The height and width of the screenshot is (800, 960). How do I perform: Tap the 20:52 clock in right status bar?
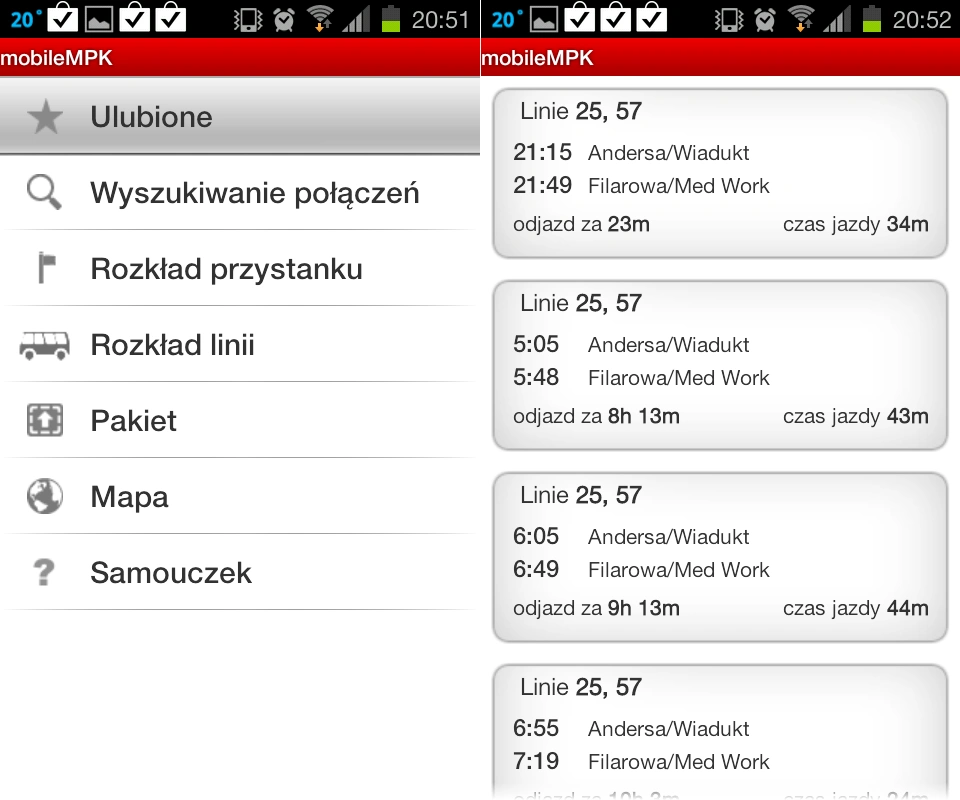click(921, 20)
